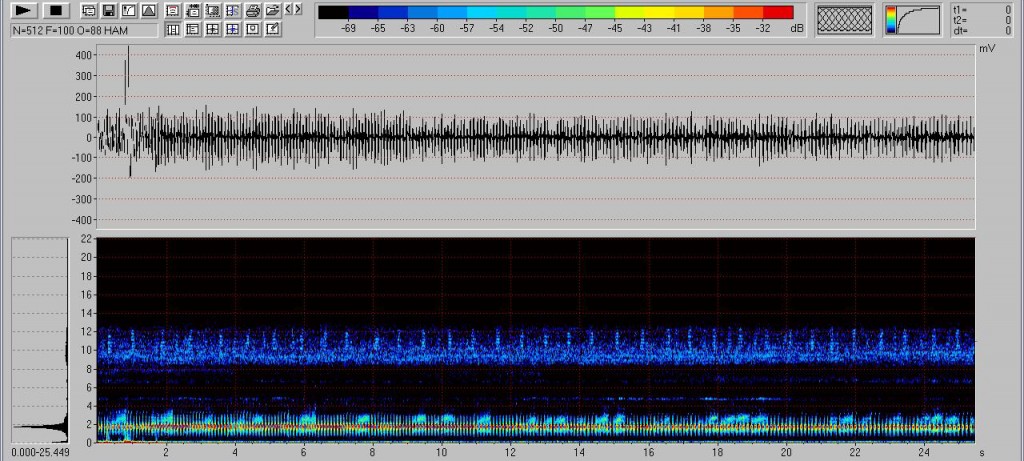Click the open folder icon
The width and height of the screenshot is (1024, 461).
271,11
